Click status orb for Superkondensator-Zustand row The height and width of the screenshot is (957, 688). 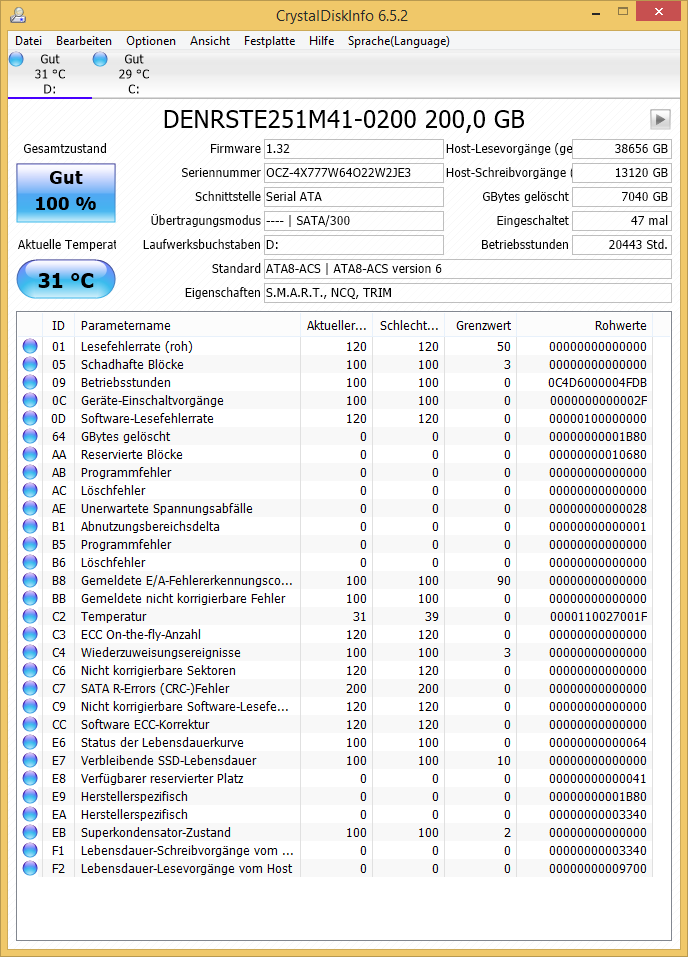point(30,832)
